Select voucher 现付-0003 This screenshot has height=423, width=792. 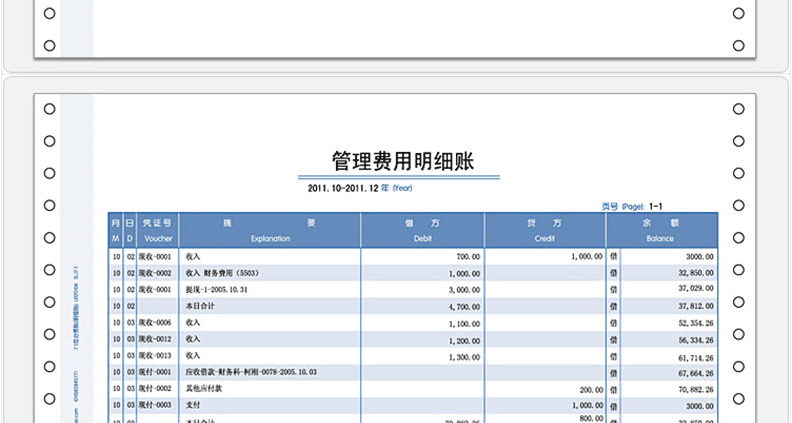pyautogui.click(x=155, y=405)
